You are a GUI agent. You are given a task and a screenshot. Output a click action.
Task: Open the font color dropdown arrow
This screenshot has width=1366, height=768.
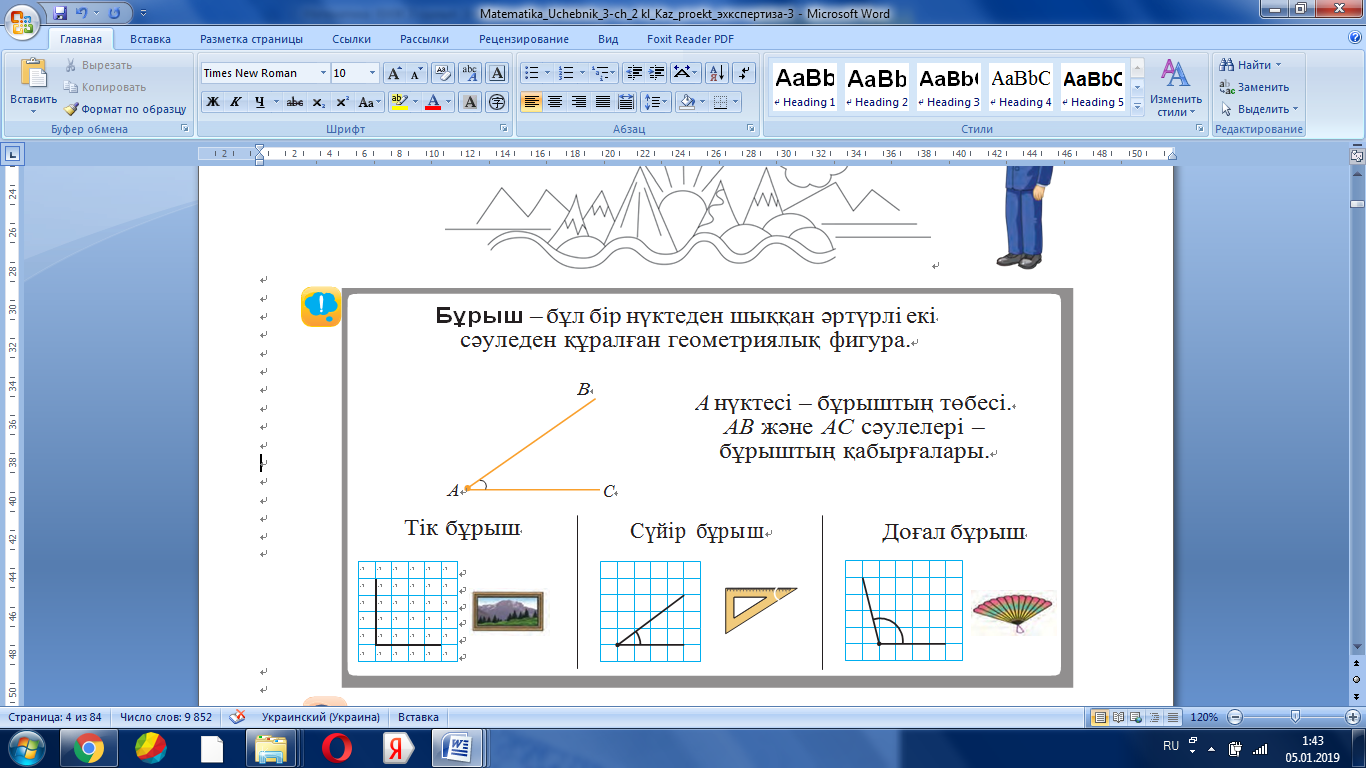(449, 102)
